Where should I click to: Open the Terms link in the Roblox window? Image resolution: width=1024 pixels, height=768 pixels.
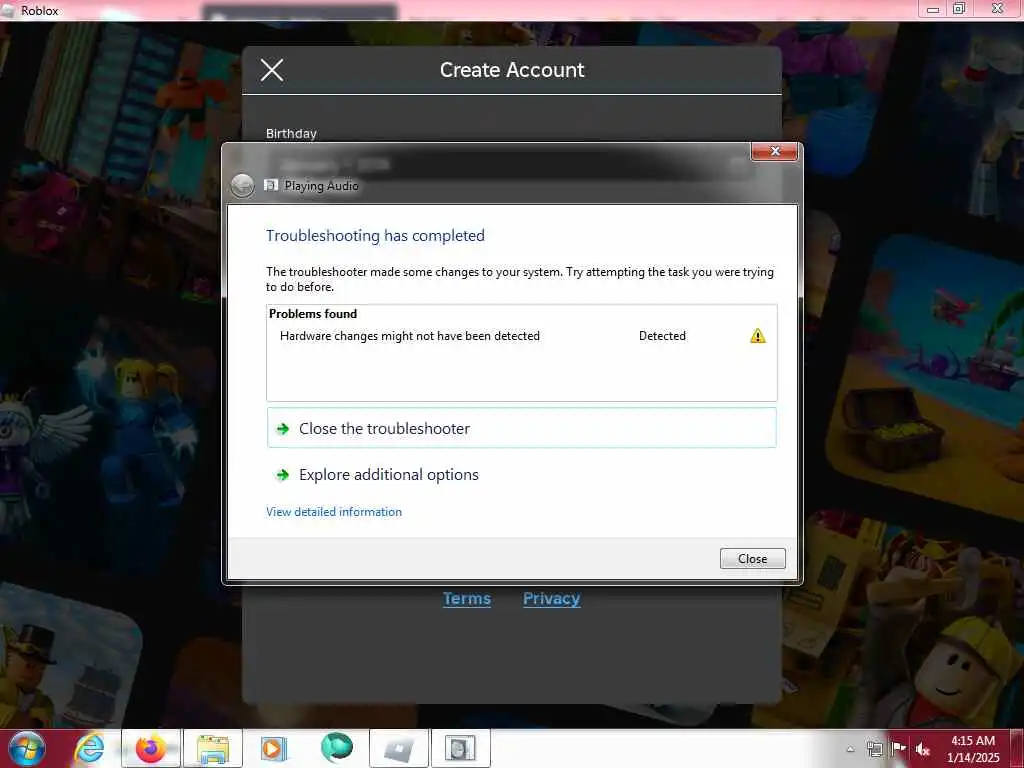tap(467, 598)
